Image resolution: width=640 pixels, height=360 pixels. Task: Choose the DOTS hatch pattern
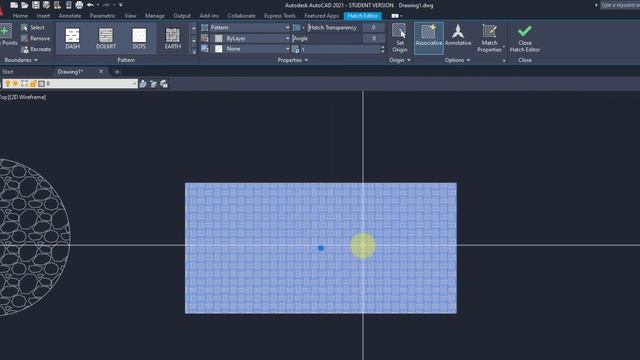click(139, 38)
